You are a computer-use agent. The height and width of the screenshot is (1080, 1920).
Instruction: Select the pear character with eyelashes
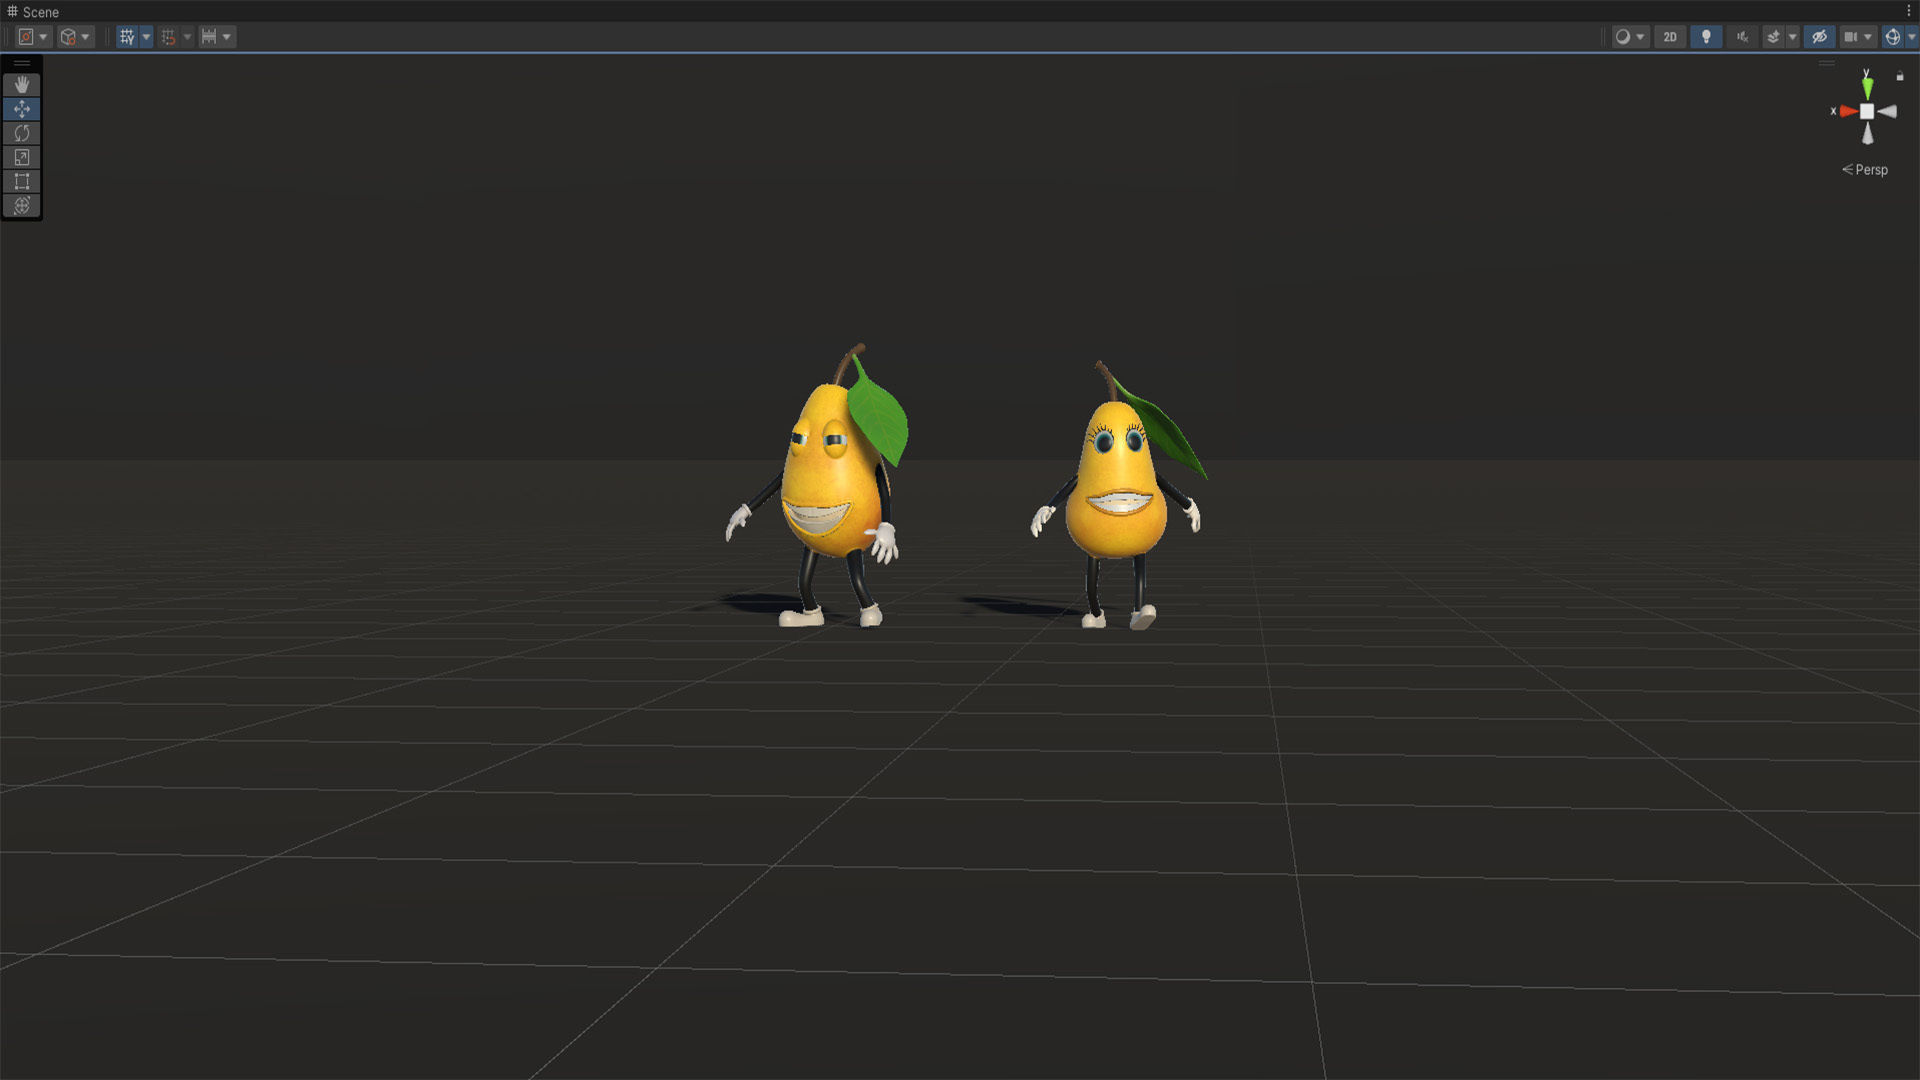click(x=1118, y=497)
